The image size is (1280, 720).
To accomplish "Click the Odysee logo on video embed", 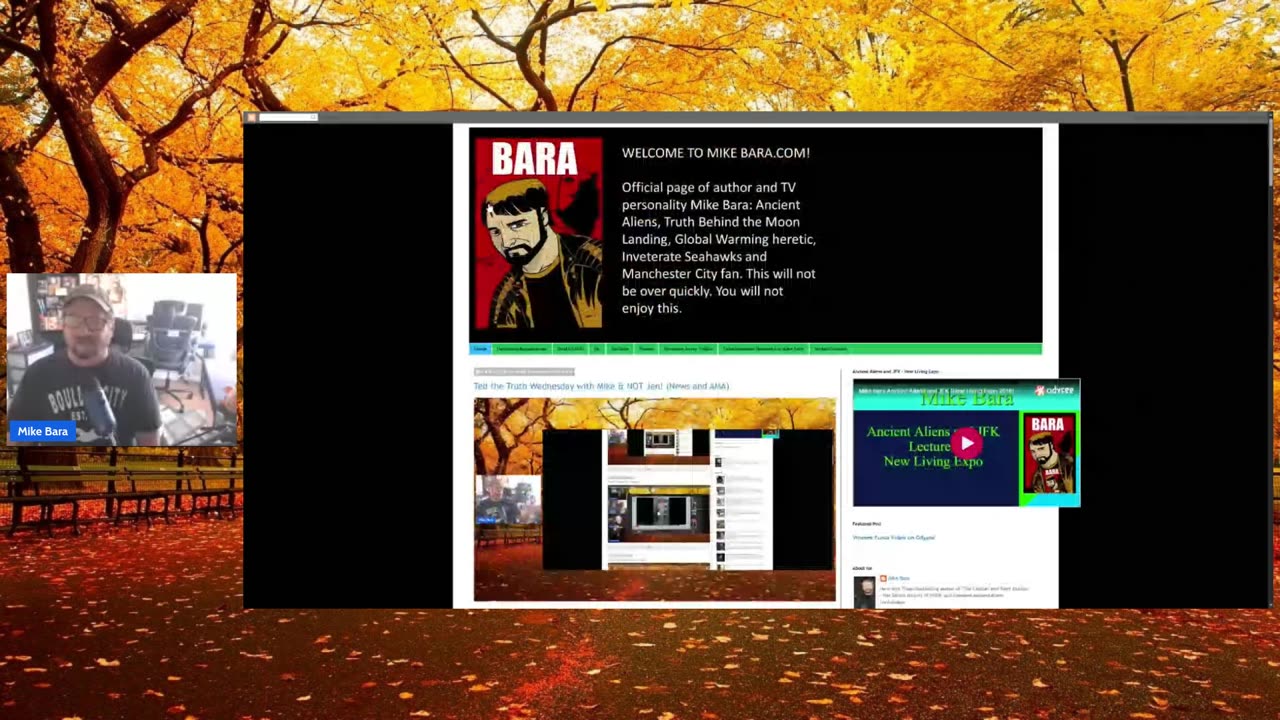I will pos(1053,390).
